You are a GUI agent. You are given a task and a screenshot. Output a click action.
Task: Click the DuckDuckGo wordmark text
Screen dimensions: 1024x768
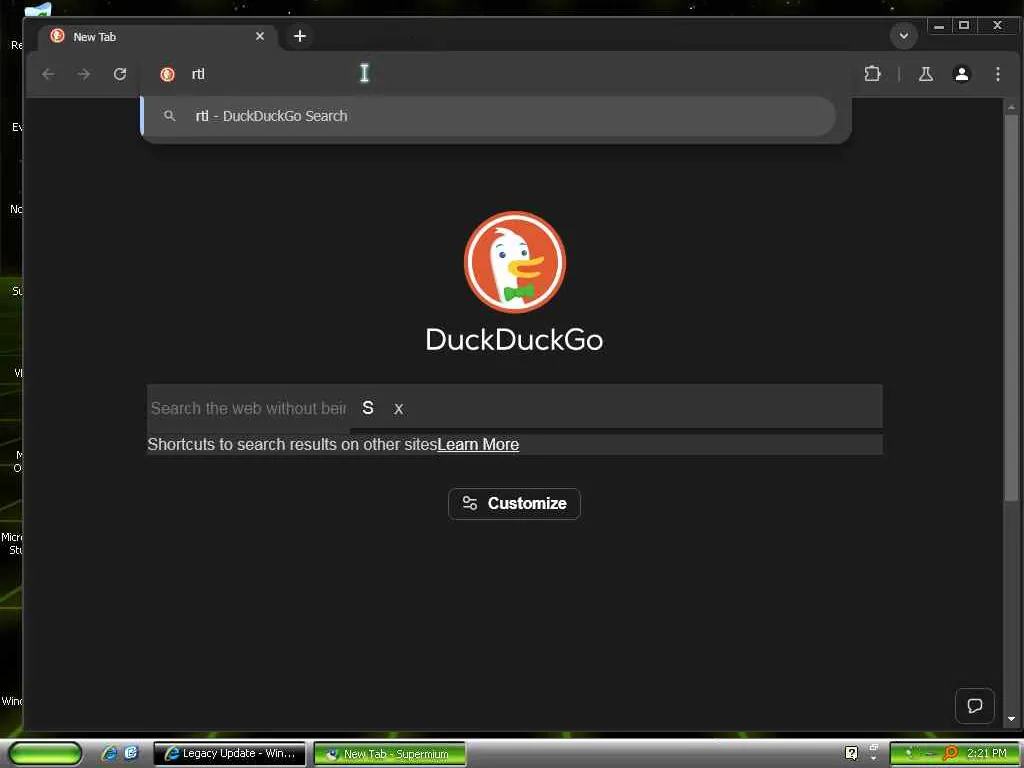point(515,340)
